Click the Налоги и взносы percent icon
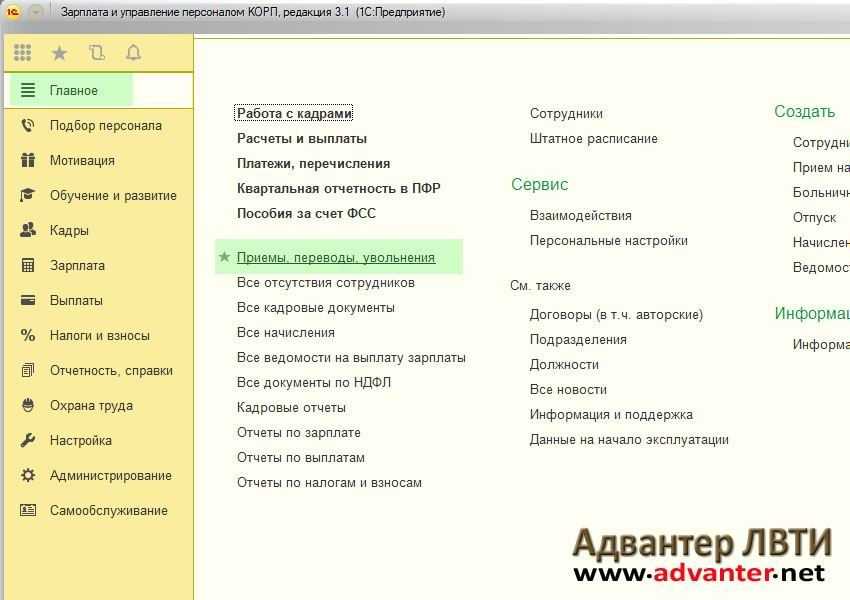This screenshot has height=600, width=850. point(28,336)
